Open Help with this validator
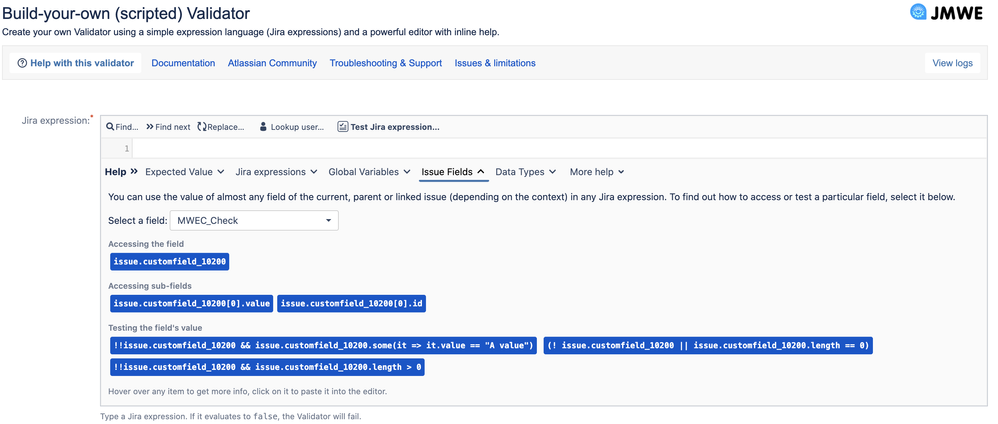 [75, 63]
